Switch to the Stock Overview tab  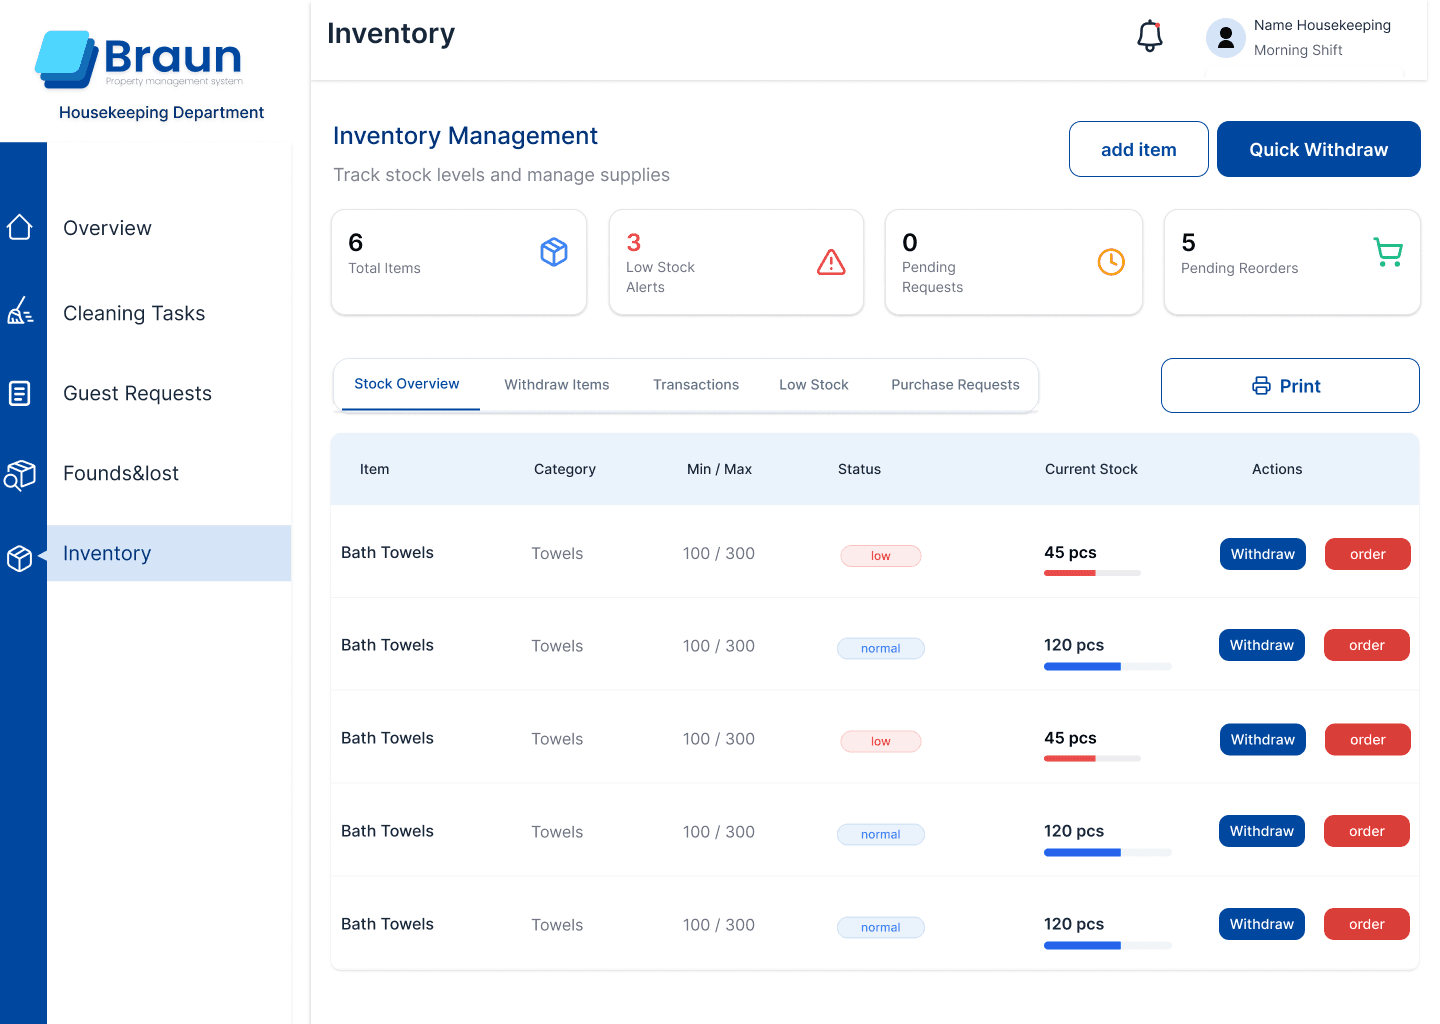click(x=407, y=384)
